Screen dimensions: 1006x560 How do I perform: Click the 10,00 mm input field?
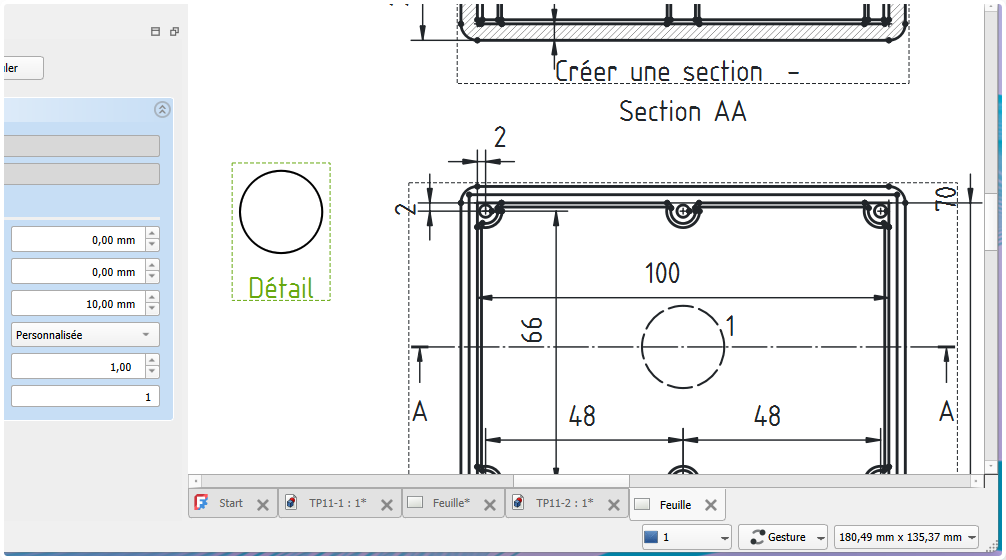[x=78, y=304]
